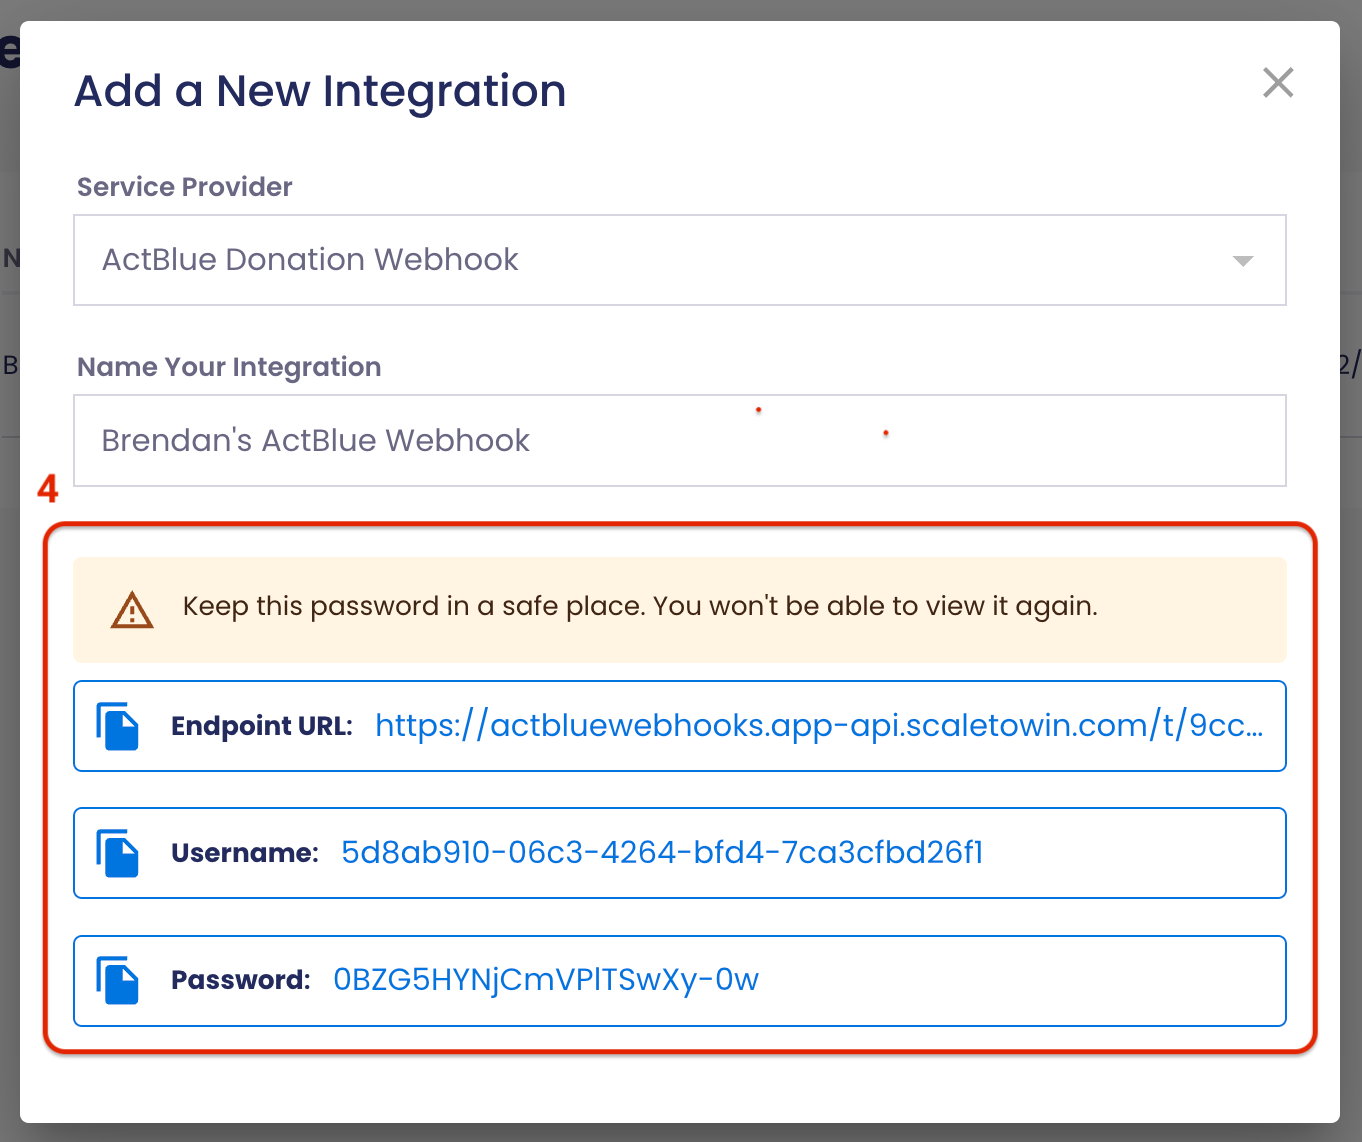The height and width of the screenshot is (1142, 1362).
Task: Click the dropdown arrow in Service Provider field
Action: (x=1243, y=261)
